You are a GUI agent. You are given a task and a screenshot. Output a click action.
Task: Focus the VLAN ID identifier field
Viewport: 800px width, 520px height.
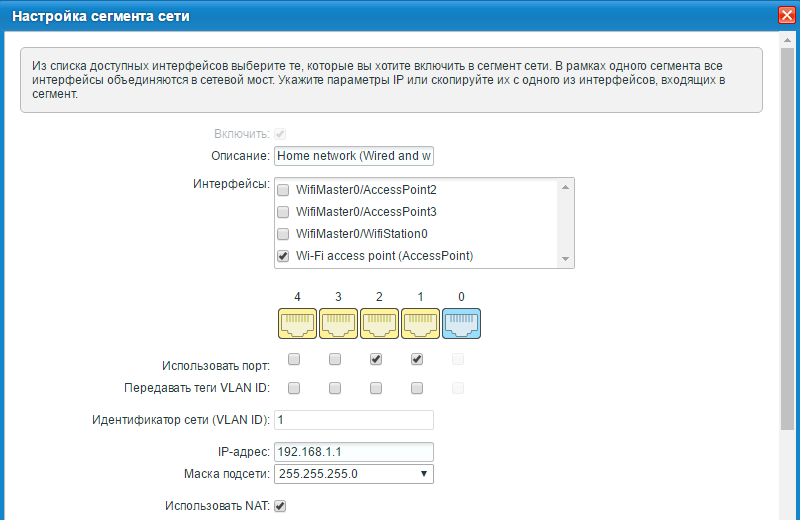[x=353, y=420]
